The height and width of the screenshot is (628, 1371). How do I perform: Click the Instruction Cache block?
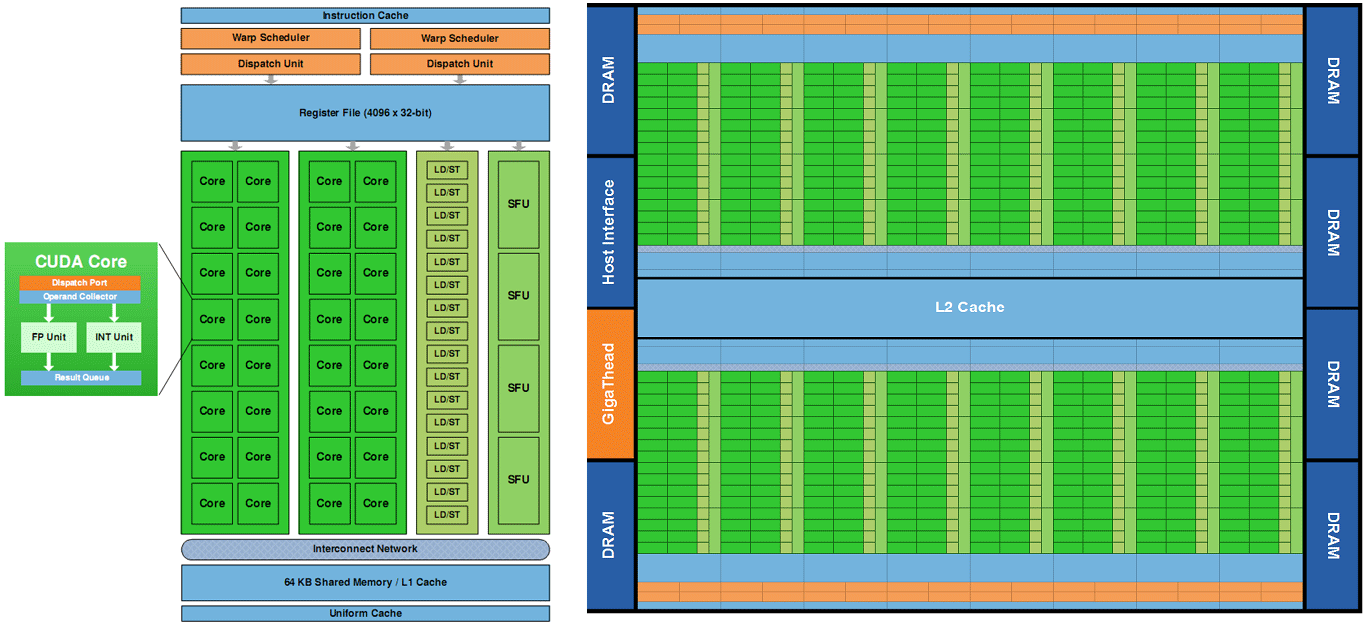pyautogui.click(x=365, y=16)
